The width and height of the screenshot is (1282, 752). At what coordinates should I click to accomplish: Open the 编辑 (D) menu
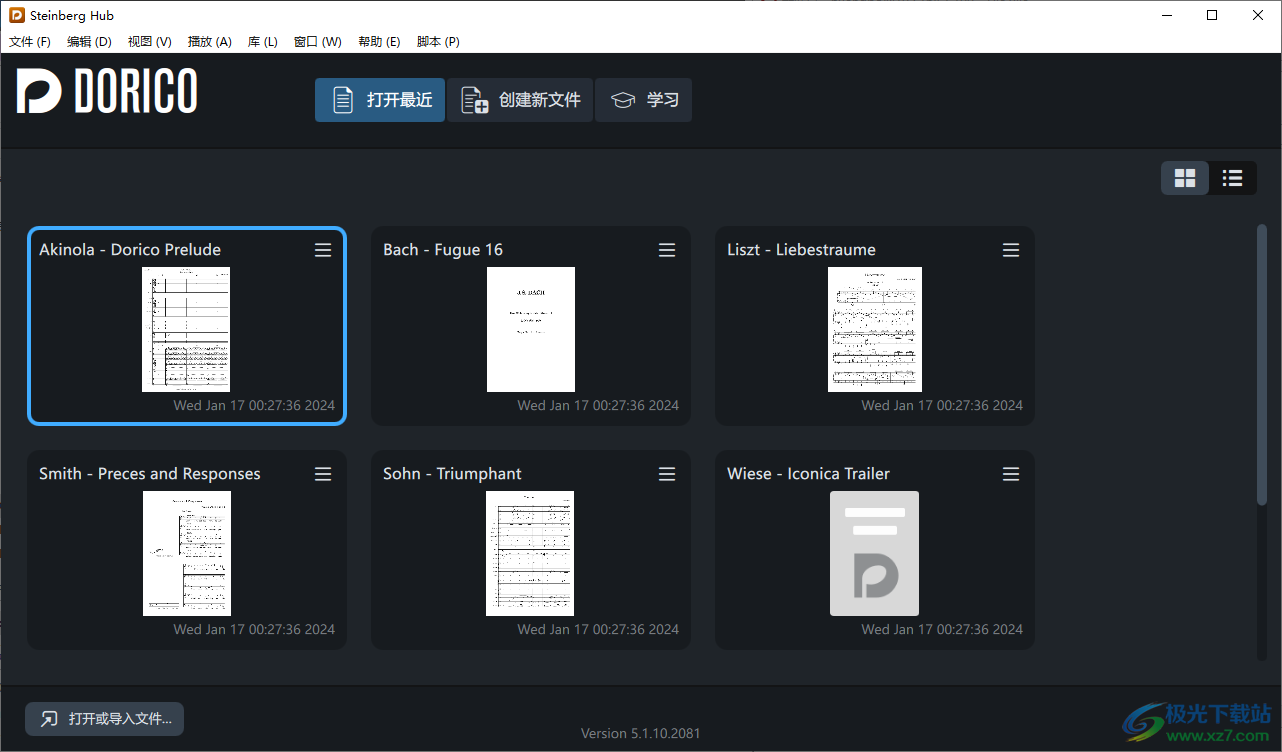tap(89, 42)
